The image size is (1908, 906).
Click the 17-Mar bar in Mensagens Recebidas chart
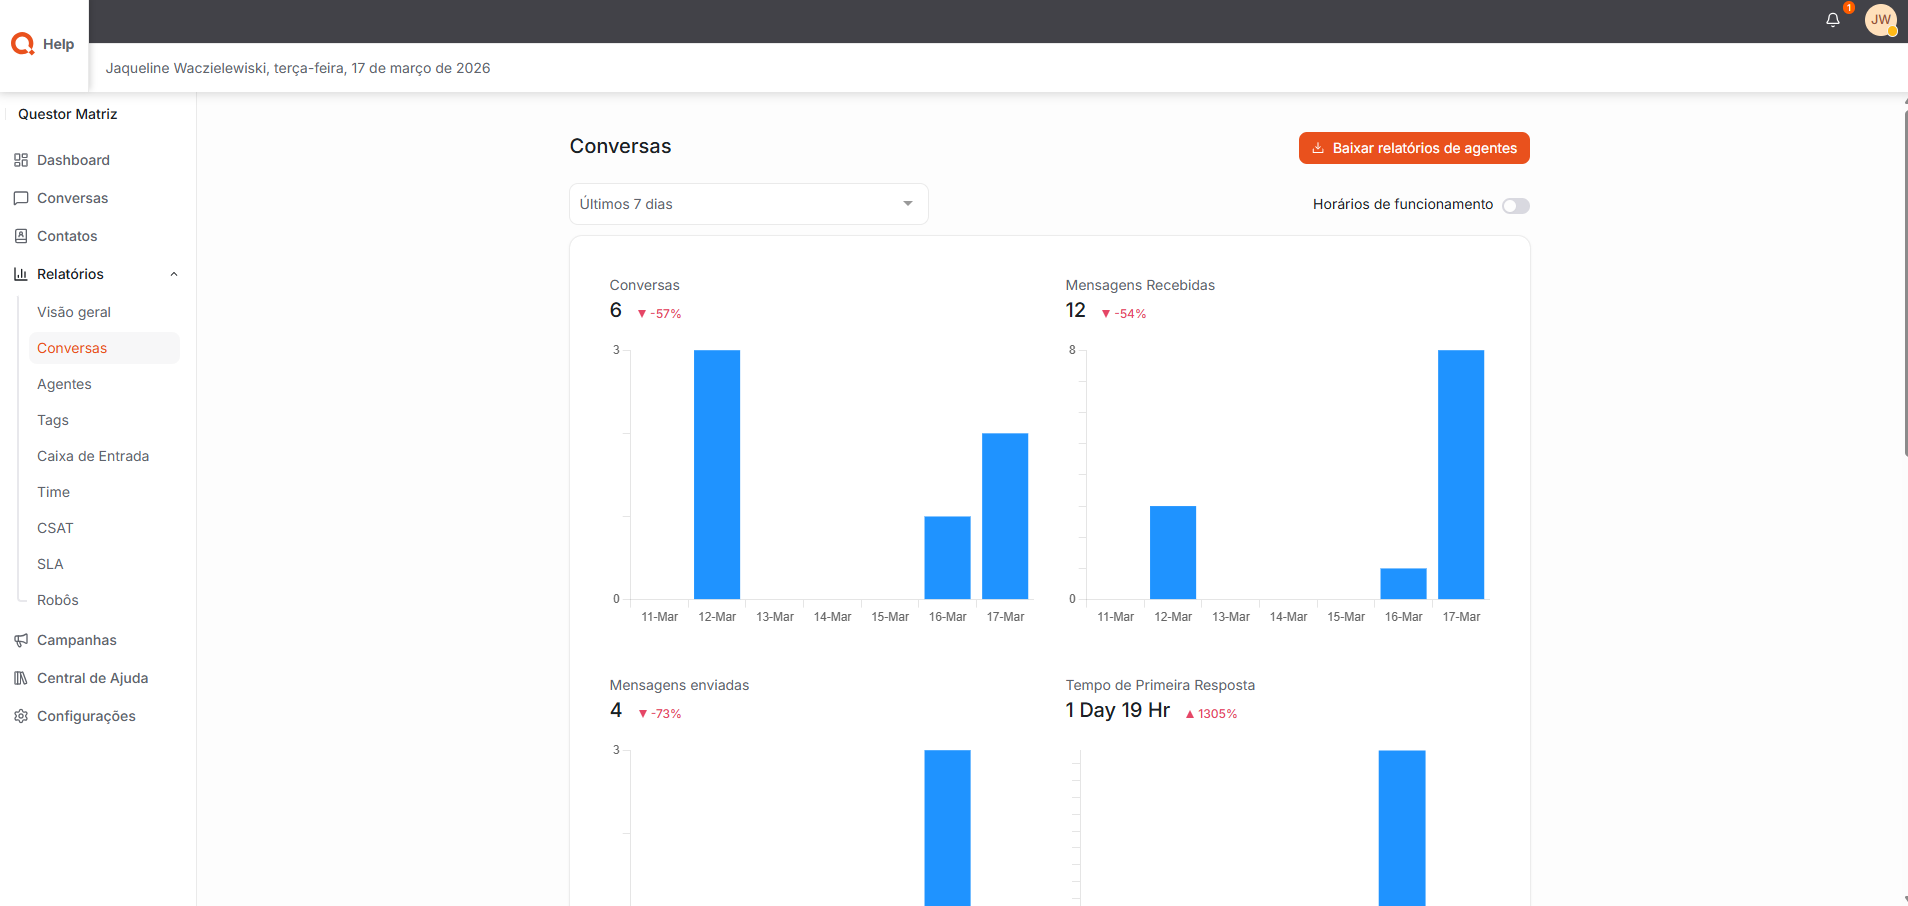[x=1461, y=475]
